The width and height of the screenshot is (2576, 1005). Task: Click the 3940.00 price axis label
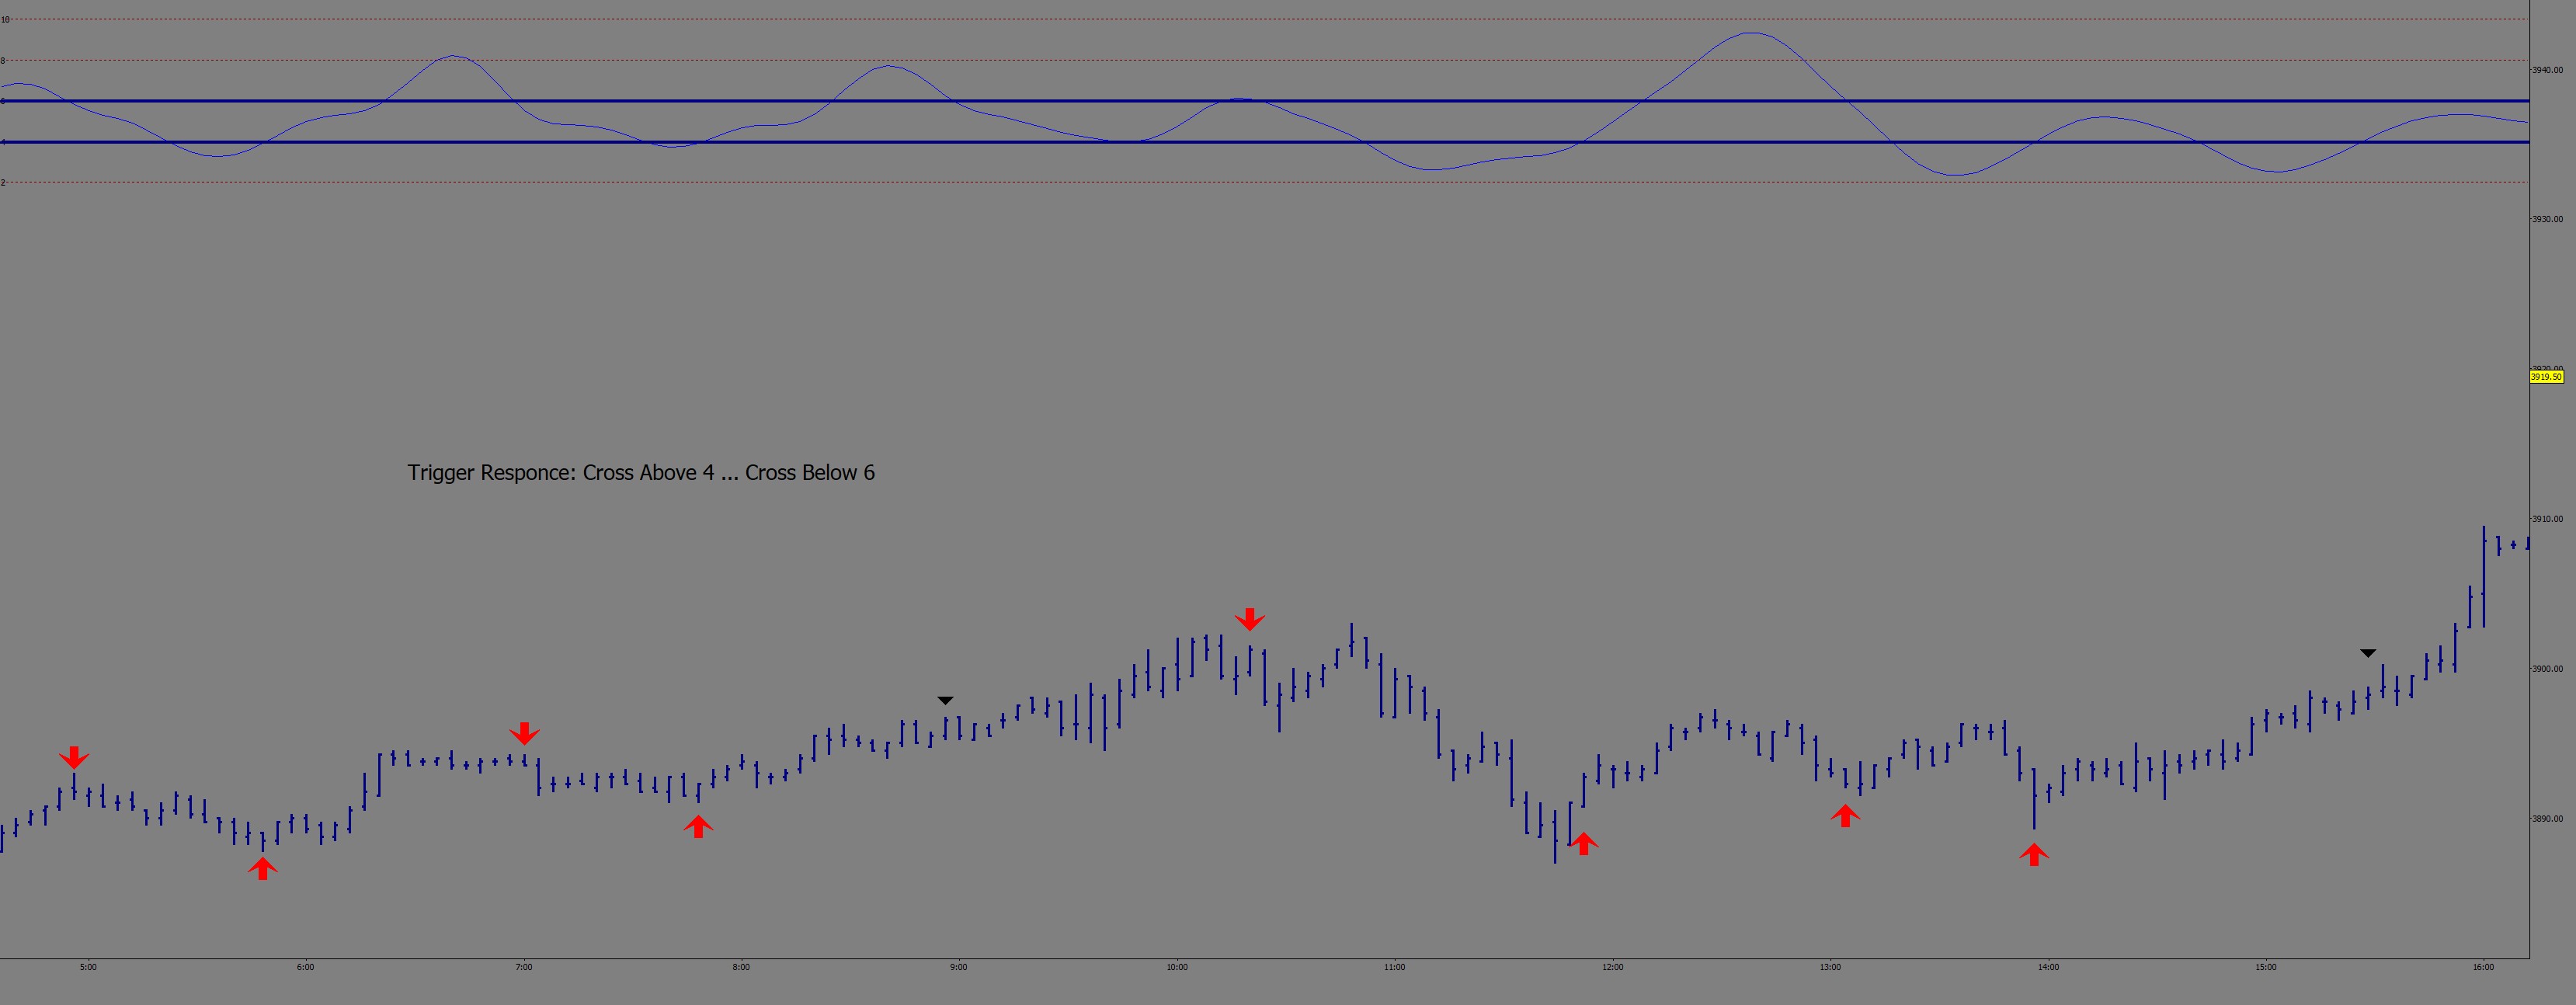point(2547,70)
